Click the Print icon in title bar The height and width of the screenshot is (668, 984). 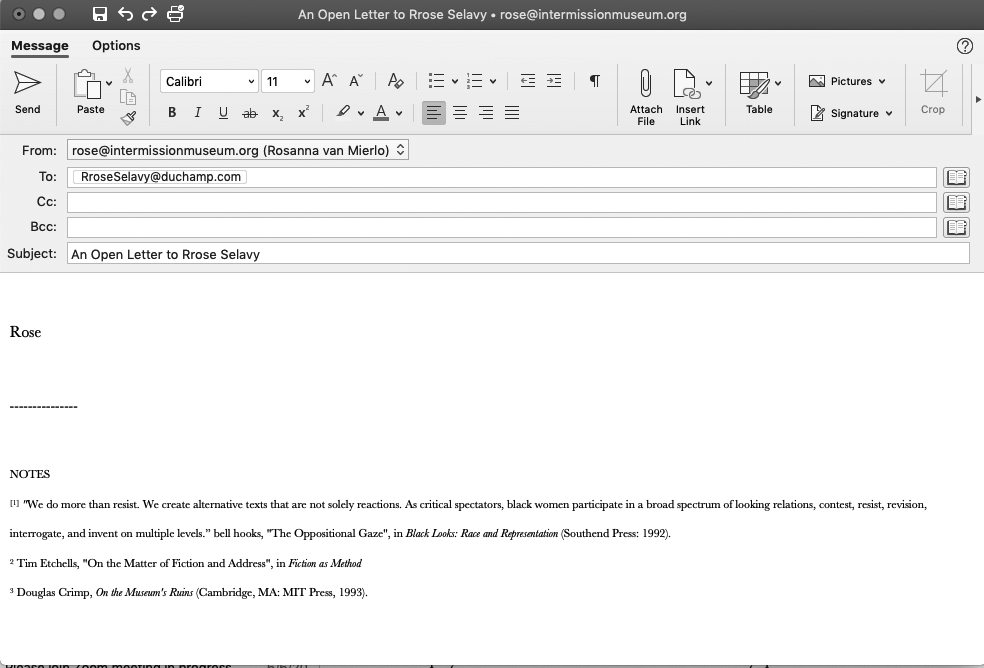(x=176, y=14)
